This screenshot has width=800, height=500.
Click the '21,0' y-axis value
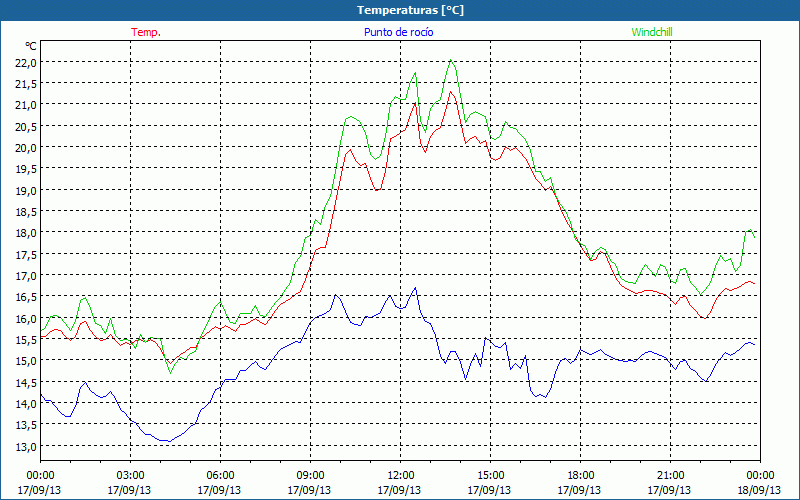pos(26,105)
